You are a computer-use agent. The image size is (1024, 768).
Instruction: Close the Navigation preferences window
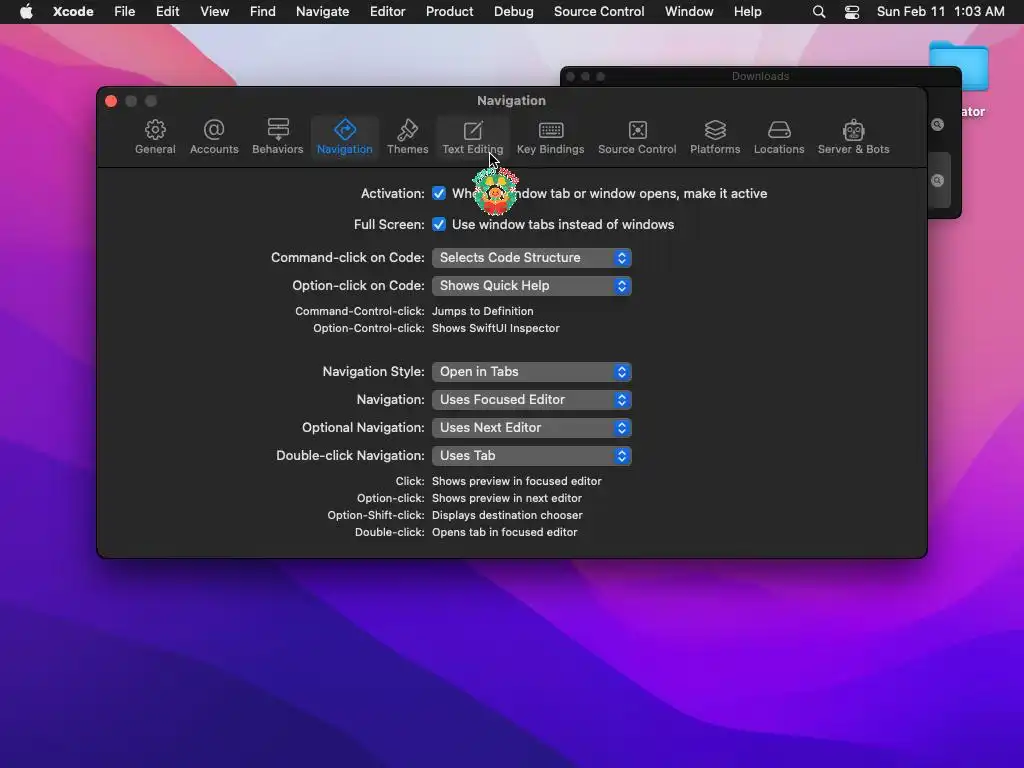tap(111, 101)
